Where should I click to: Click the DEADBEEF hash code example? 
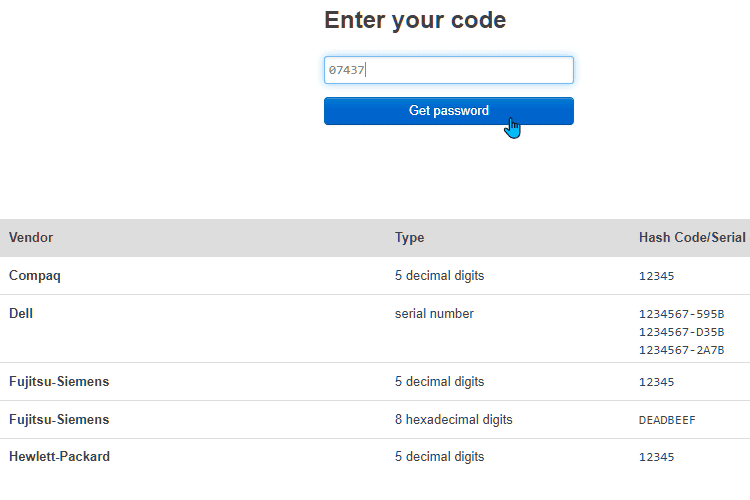[x=667, y=420]
